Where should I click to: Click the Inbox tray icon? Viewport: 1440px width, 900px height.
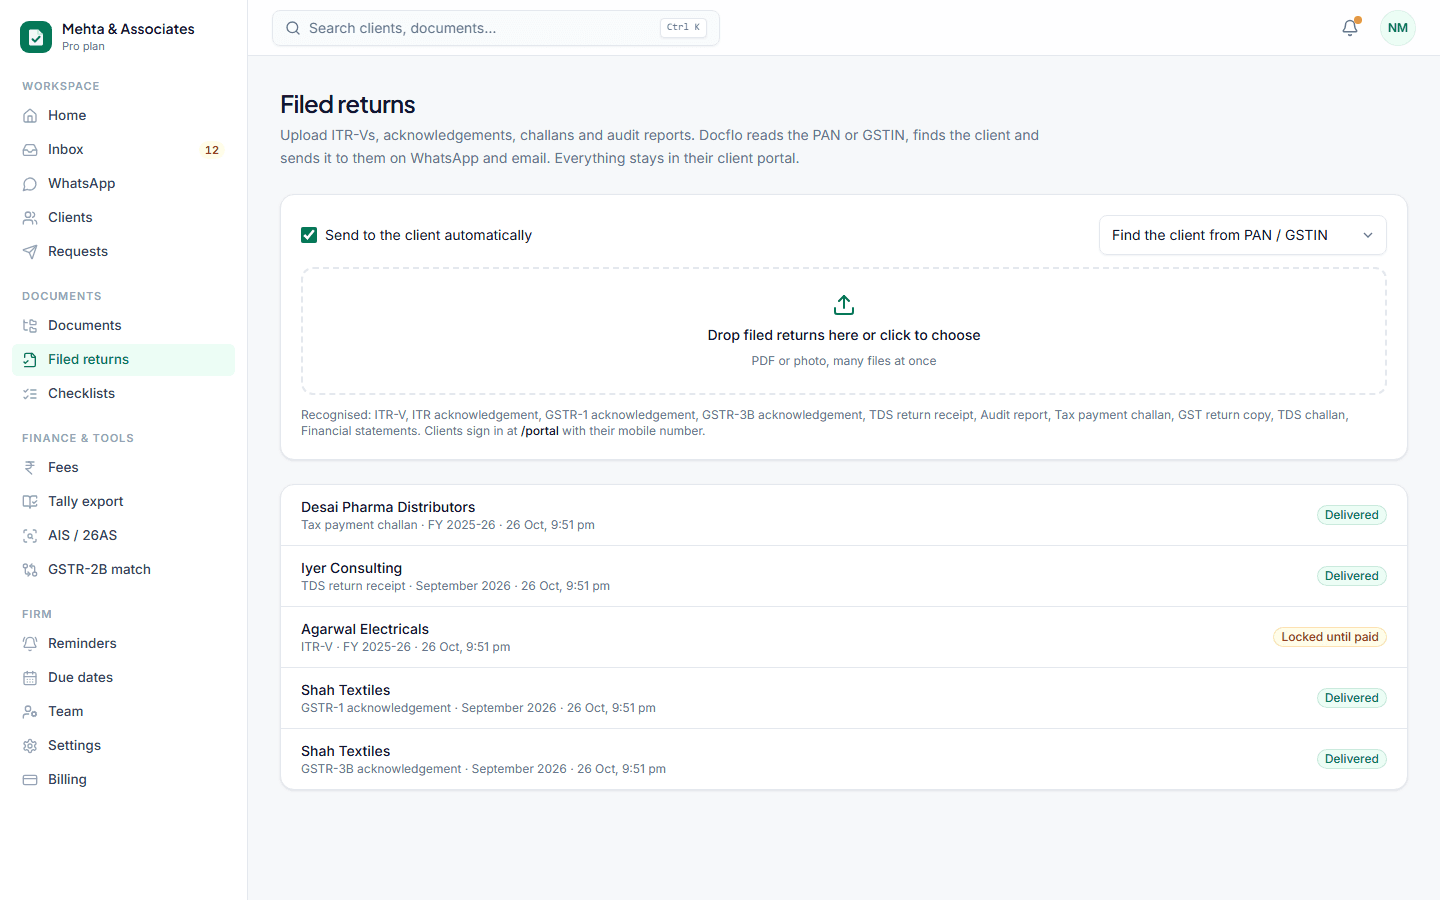coord(30,150)
